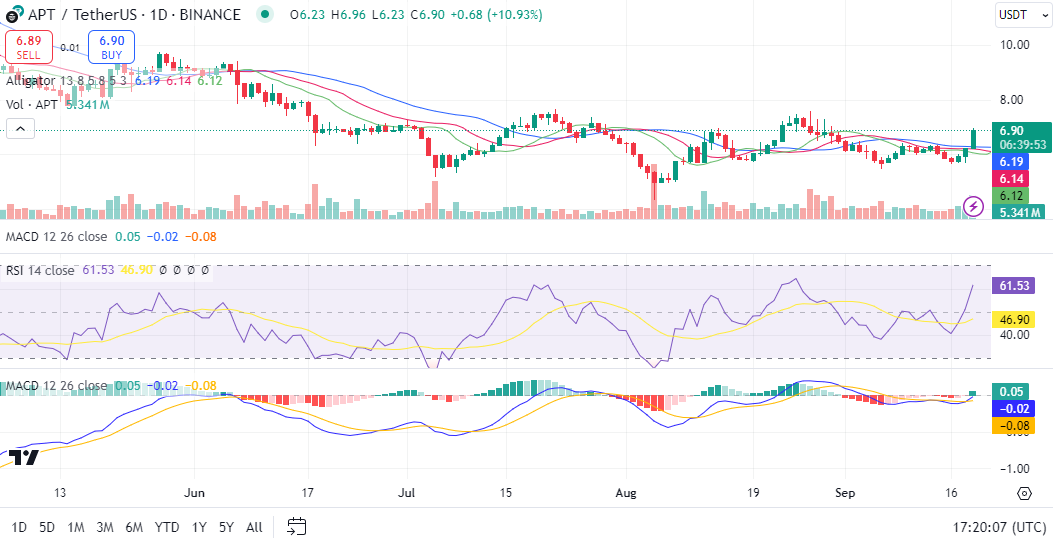Click the lower MACD 12 26 close legend

tap(56, 386)
